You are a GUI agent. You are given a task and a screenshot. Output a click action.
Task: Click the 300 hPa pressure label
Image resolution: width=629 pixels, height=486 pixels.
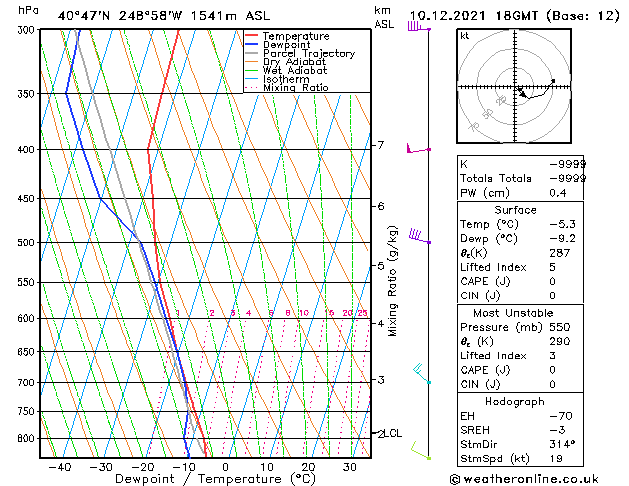(x=28, y=30)
